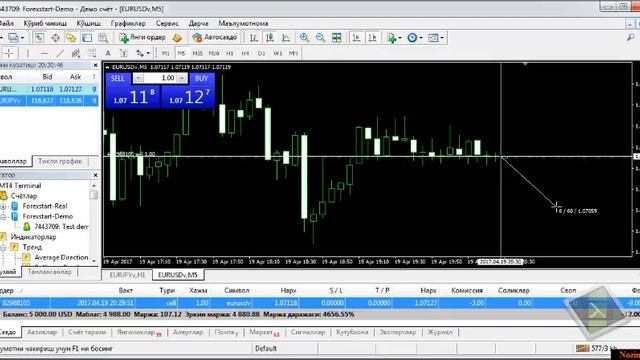640x360 pixels.
Task: Toggle D1 timeframe button
Action: [262, 53]
